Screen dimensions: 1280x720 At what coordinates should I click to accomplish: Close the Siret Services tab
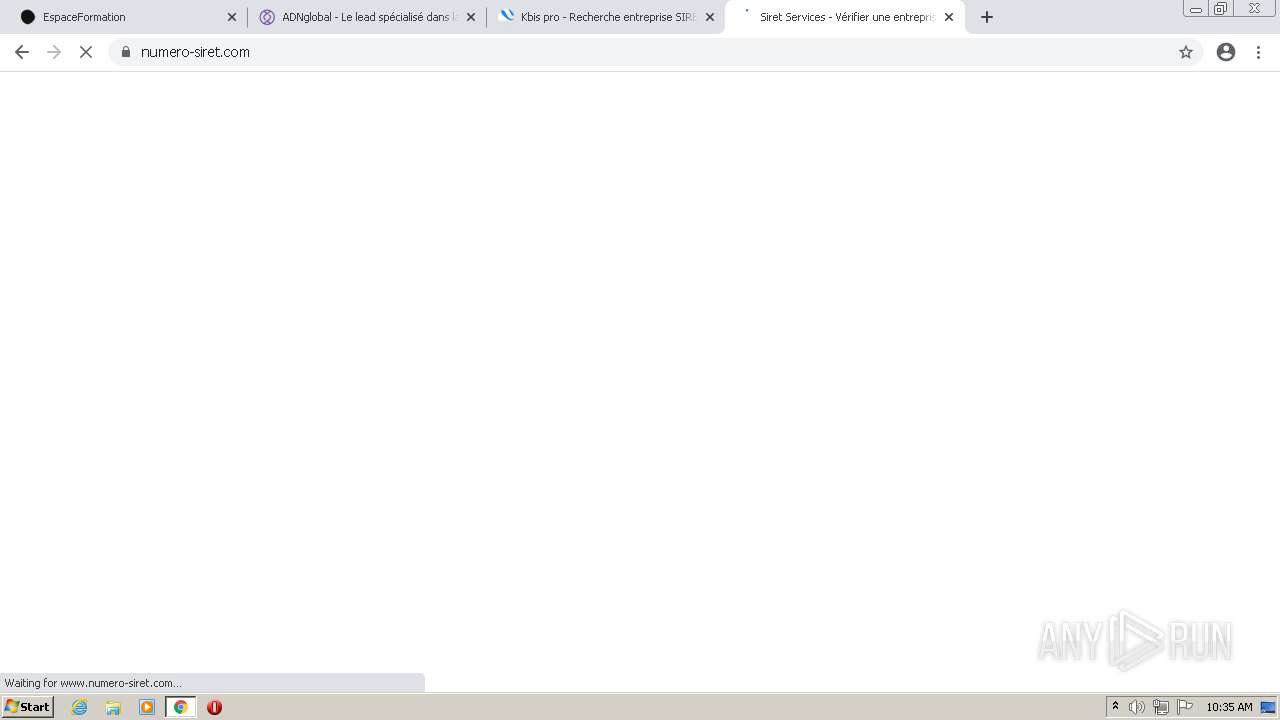[x=949, y=17]
